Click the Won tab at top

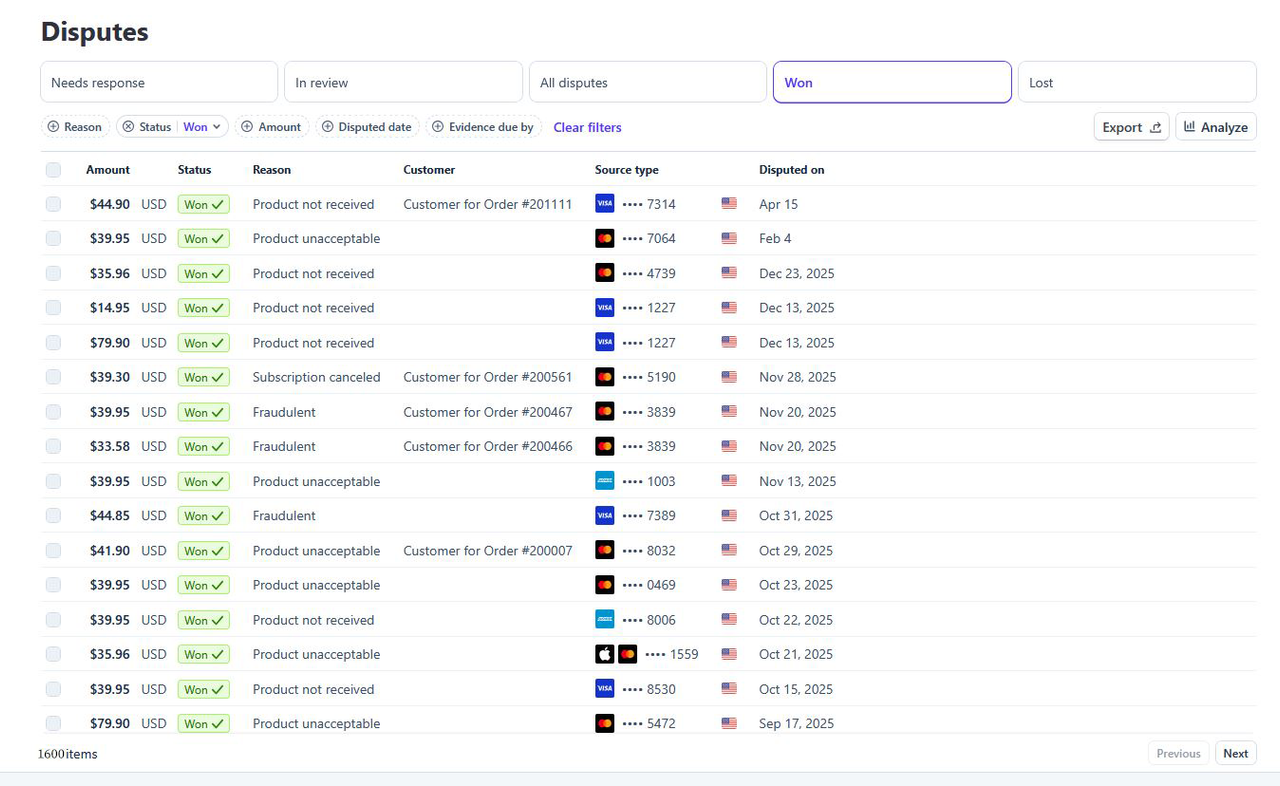892,82
